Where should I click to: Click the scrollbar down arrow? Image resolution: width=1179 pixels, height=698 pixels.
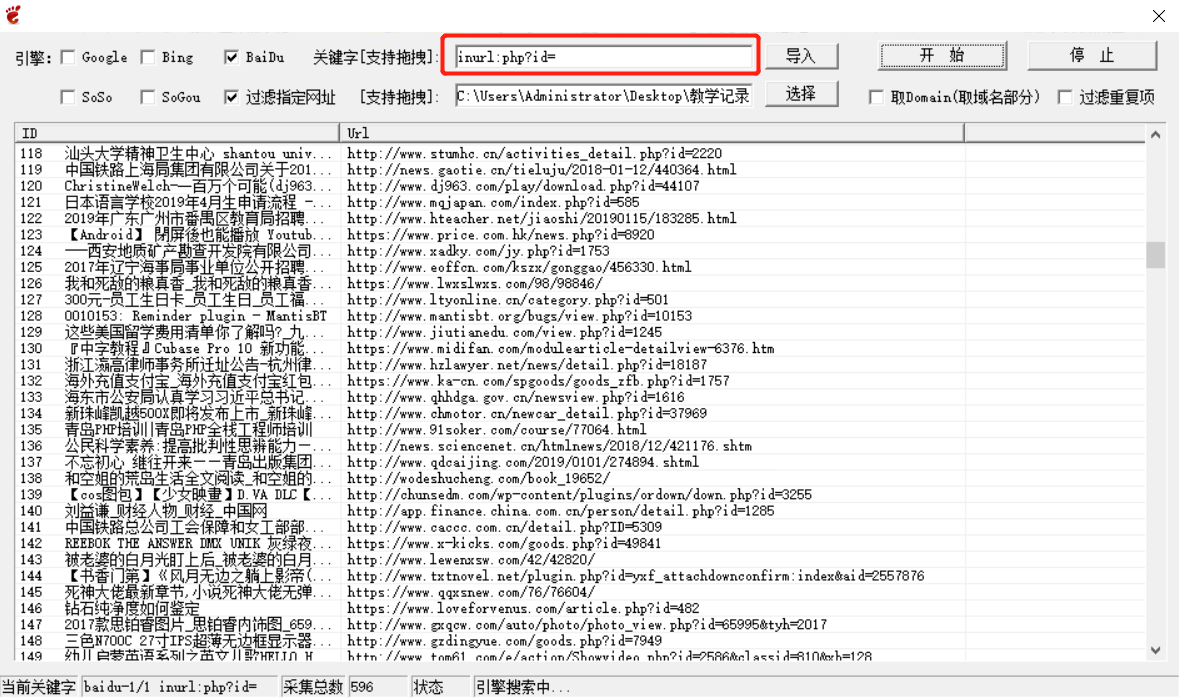[1156, 651]
